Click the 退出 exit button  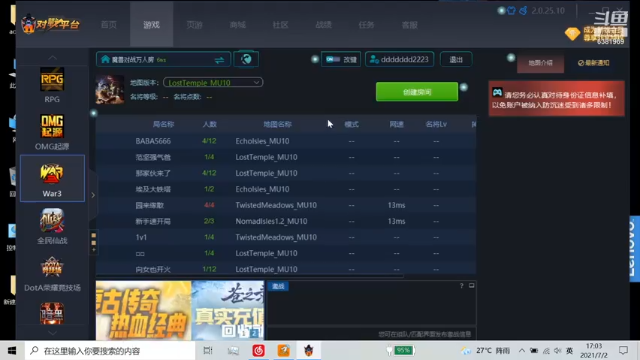click(x=456, y=60)
